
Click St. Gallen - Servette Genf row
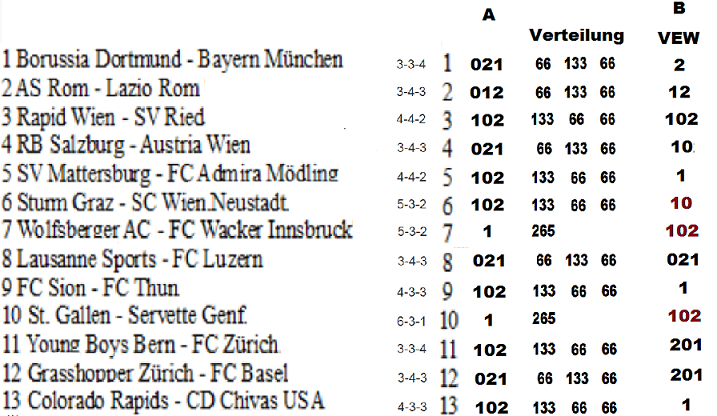click(124, 316)
